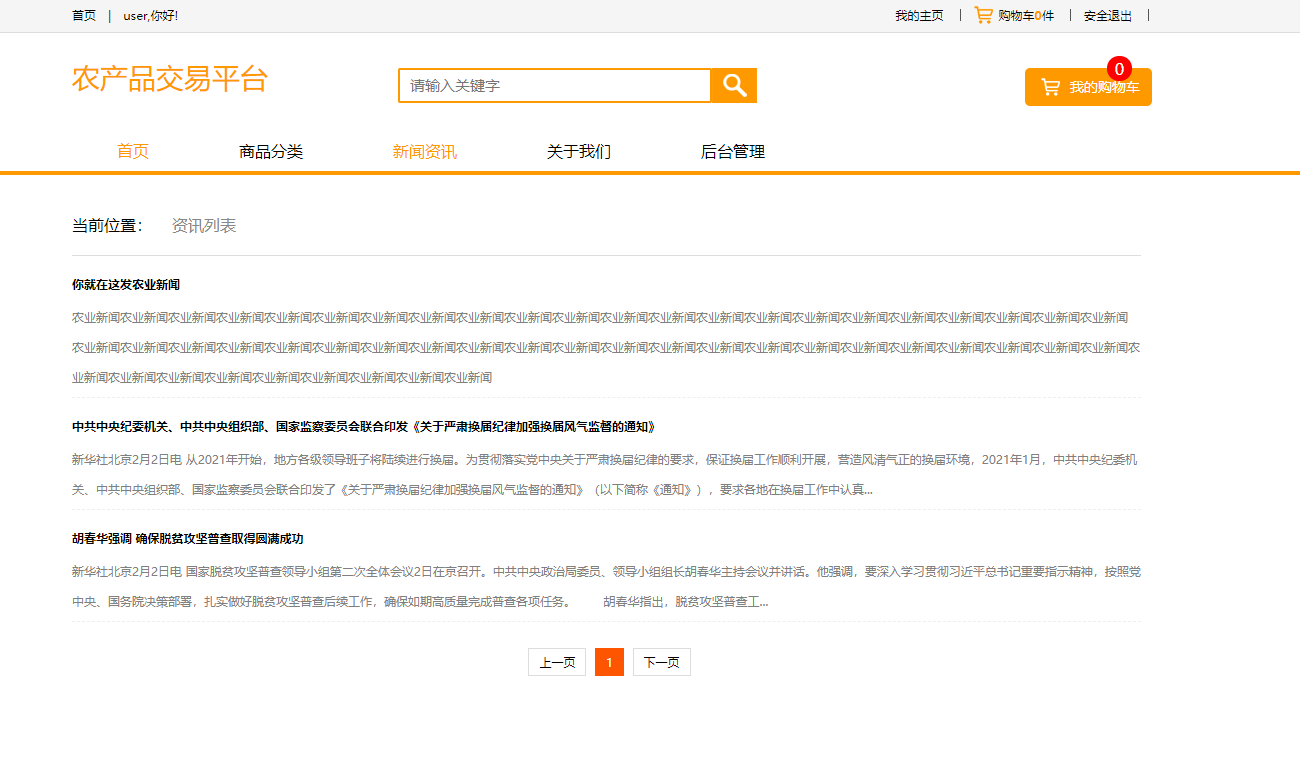
Task: Switch to the 关于我们 tab
Action: pos(579,151)
